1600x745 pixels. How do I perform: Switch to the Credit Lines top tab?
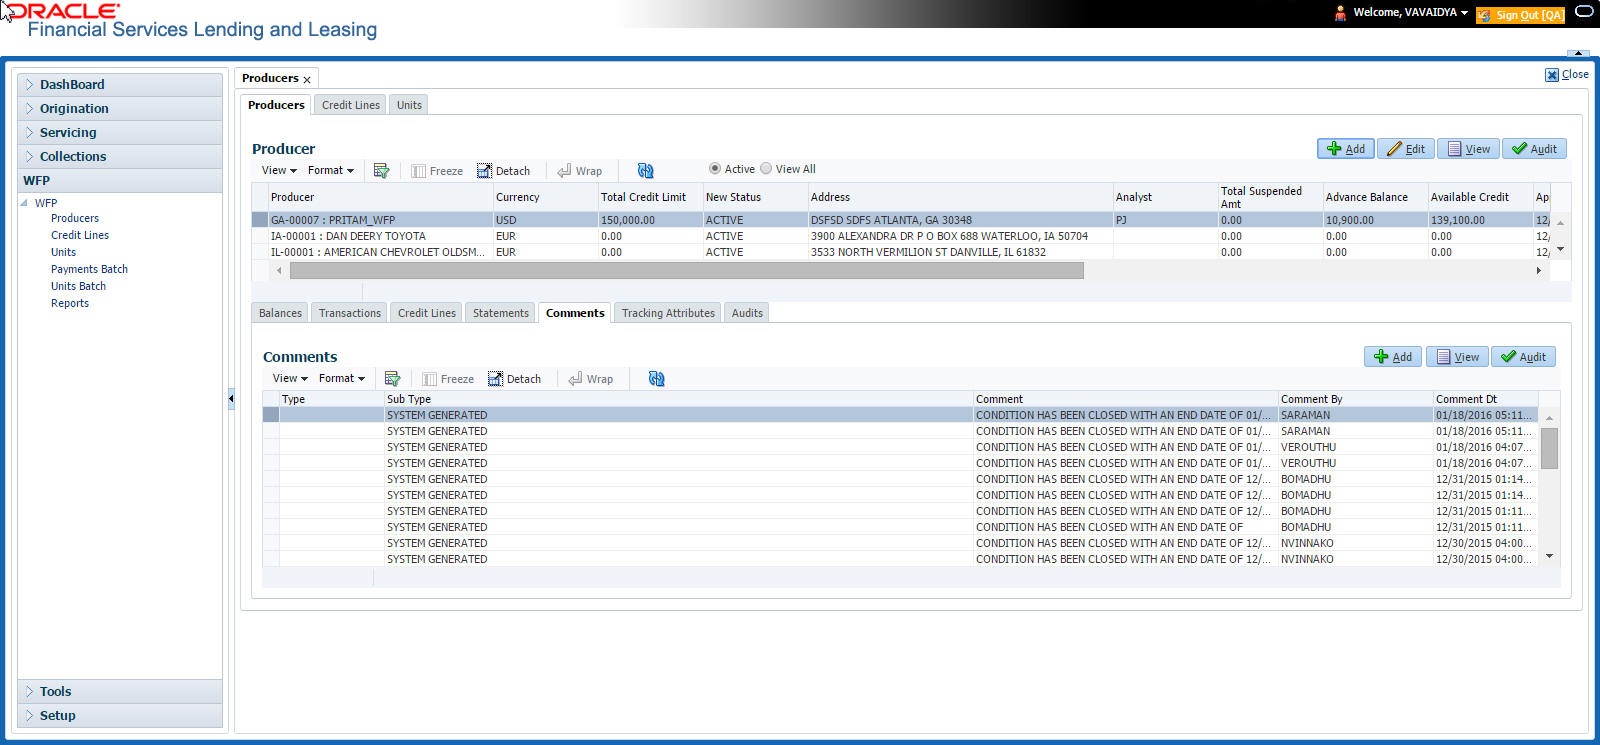point(351,105)
